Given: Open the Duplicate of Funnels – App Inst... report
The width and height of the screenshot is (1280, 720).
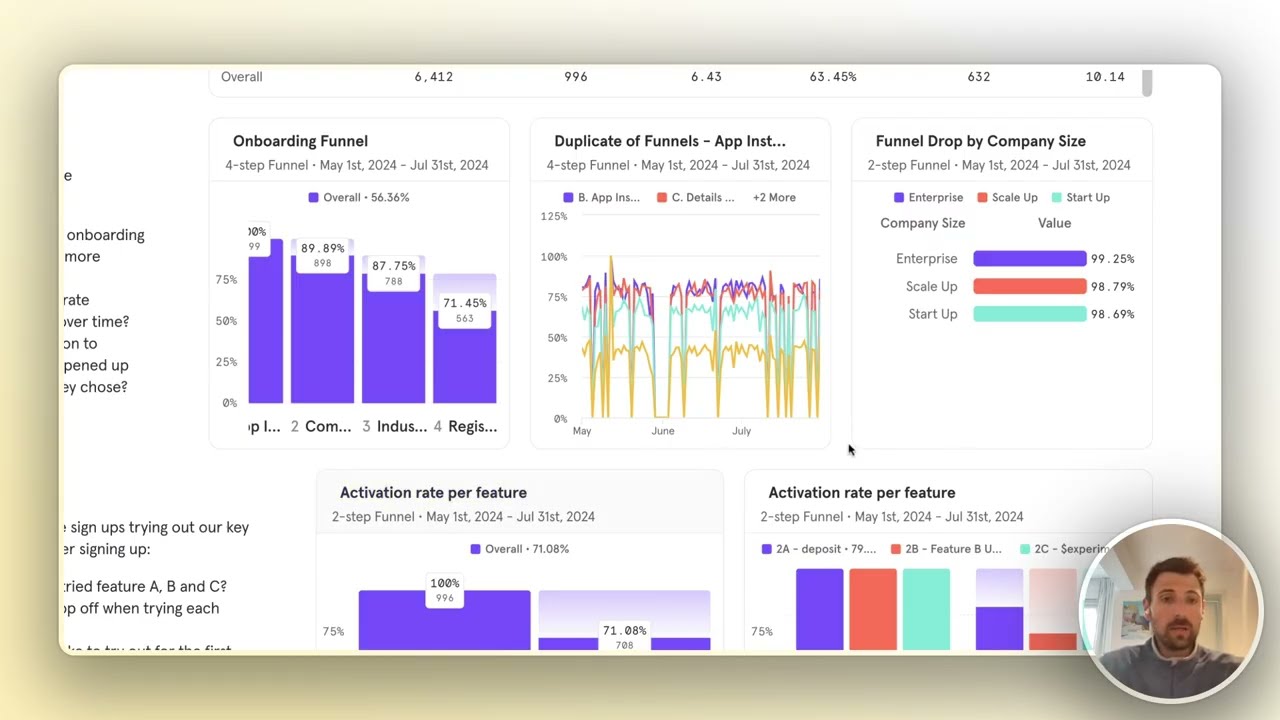Looking at the screenshot, I should click(x=670, y=141).
